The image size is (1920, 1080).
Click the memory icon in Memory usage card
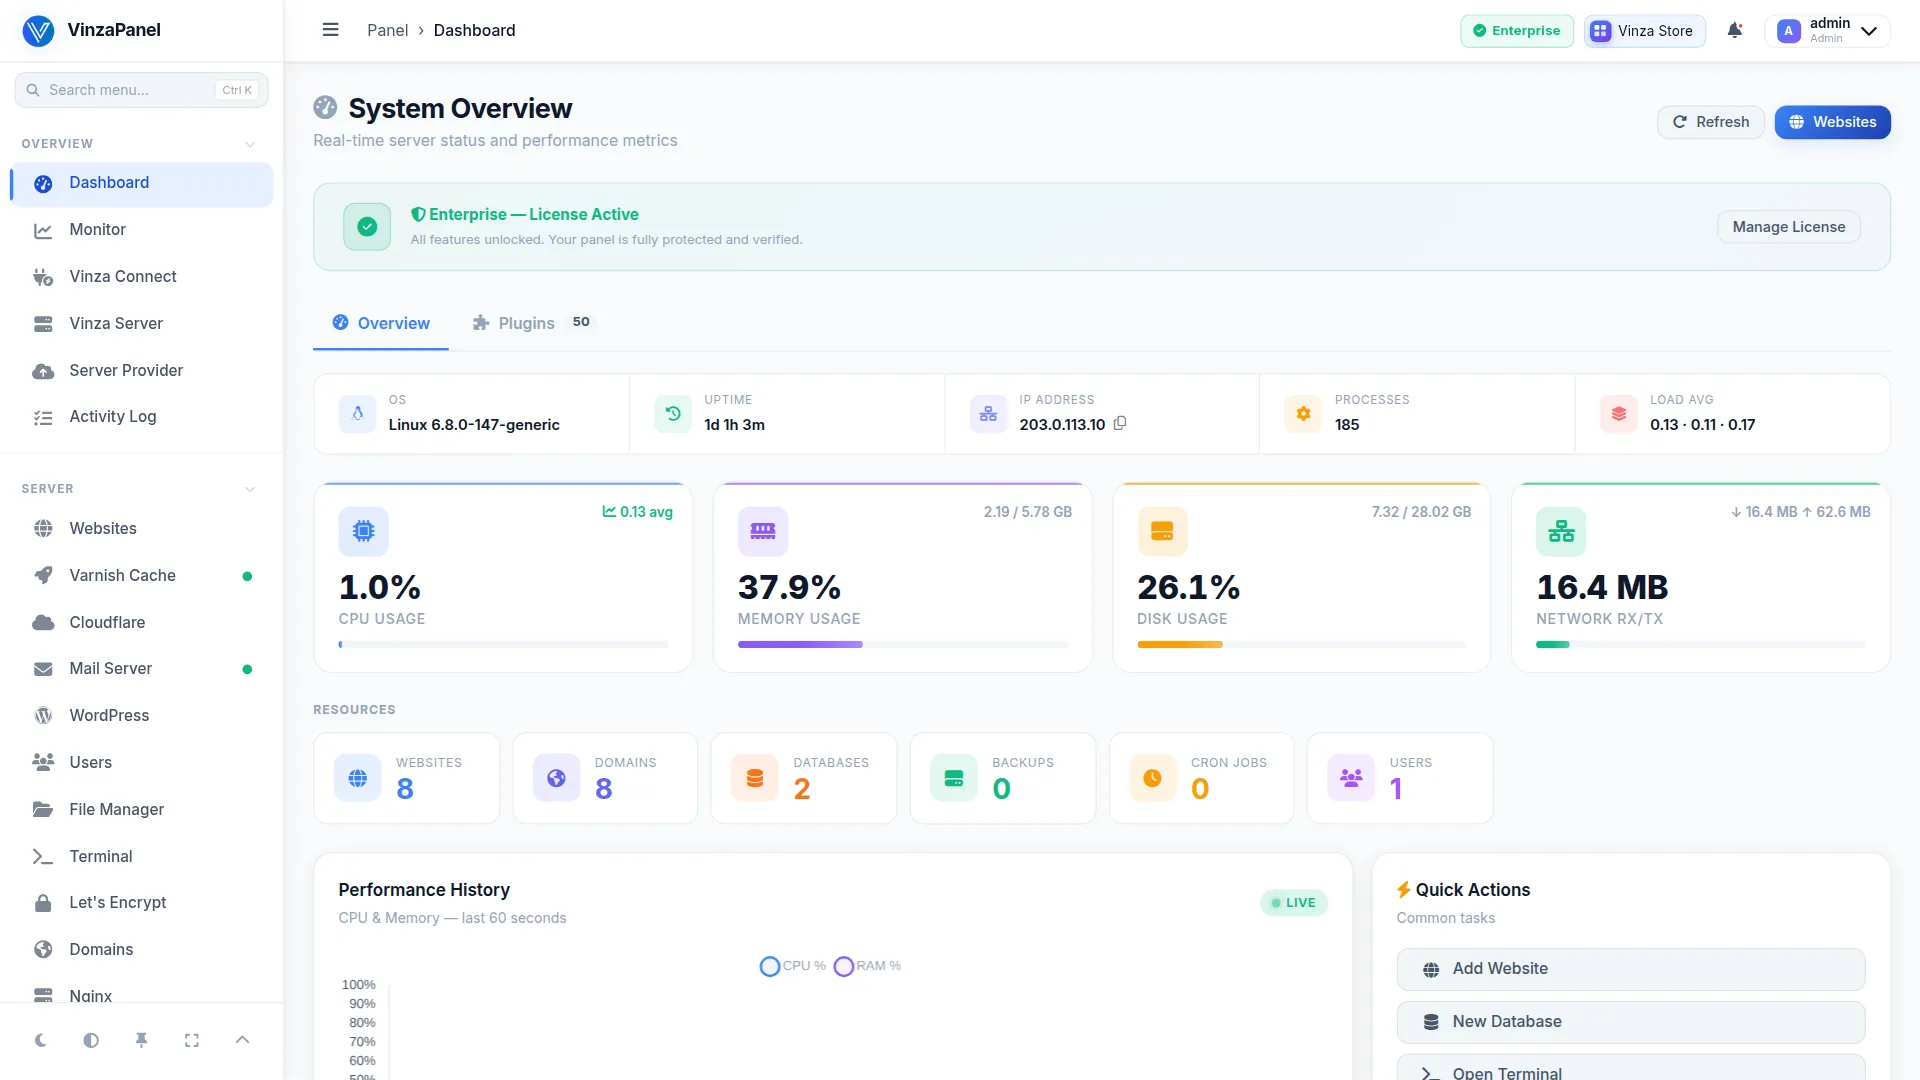763,531
